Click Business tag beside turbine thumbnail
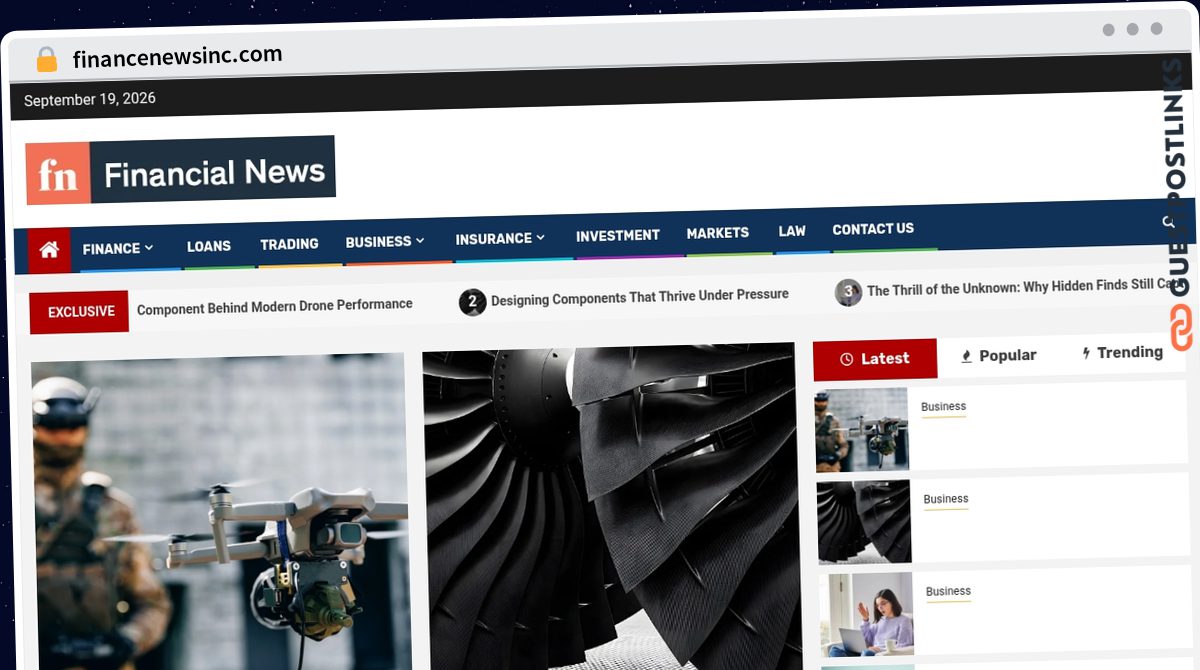Screen dimensions: 1200x670 click(946, 499)
